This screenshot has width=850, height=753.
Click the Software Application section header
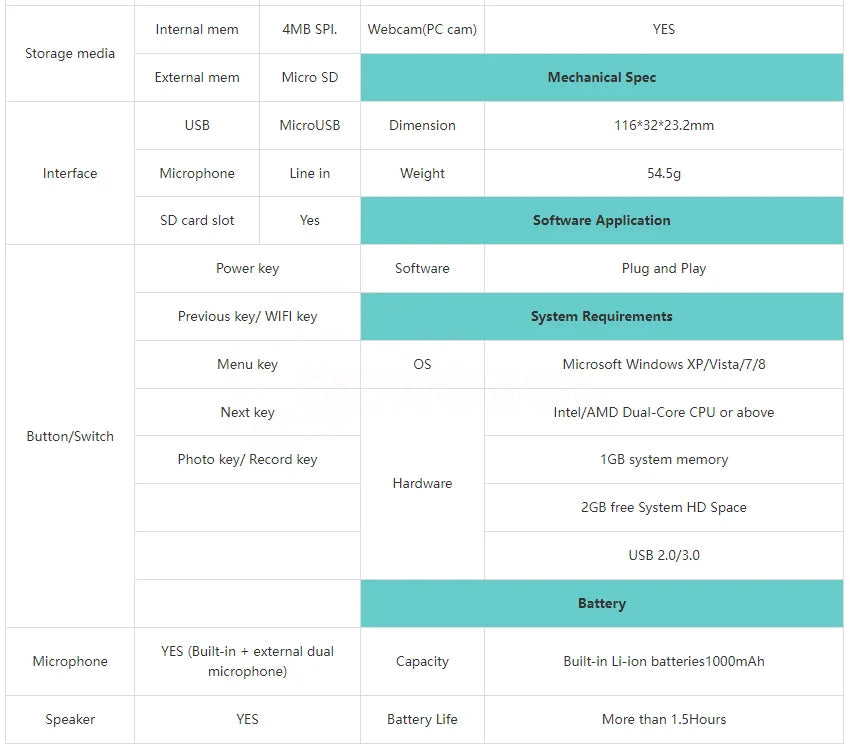[x=601, y=220]
